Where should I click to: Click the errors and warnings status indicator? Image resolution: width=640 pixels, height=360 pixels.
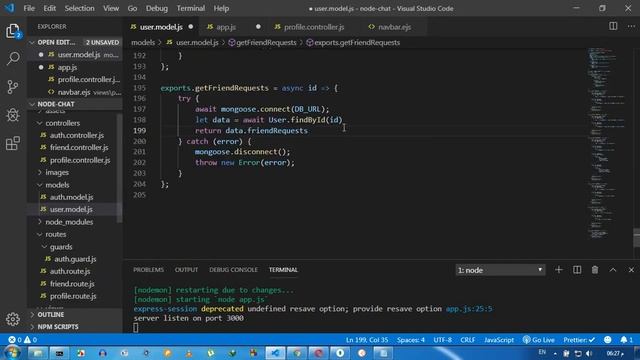click(23, 340)
